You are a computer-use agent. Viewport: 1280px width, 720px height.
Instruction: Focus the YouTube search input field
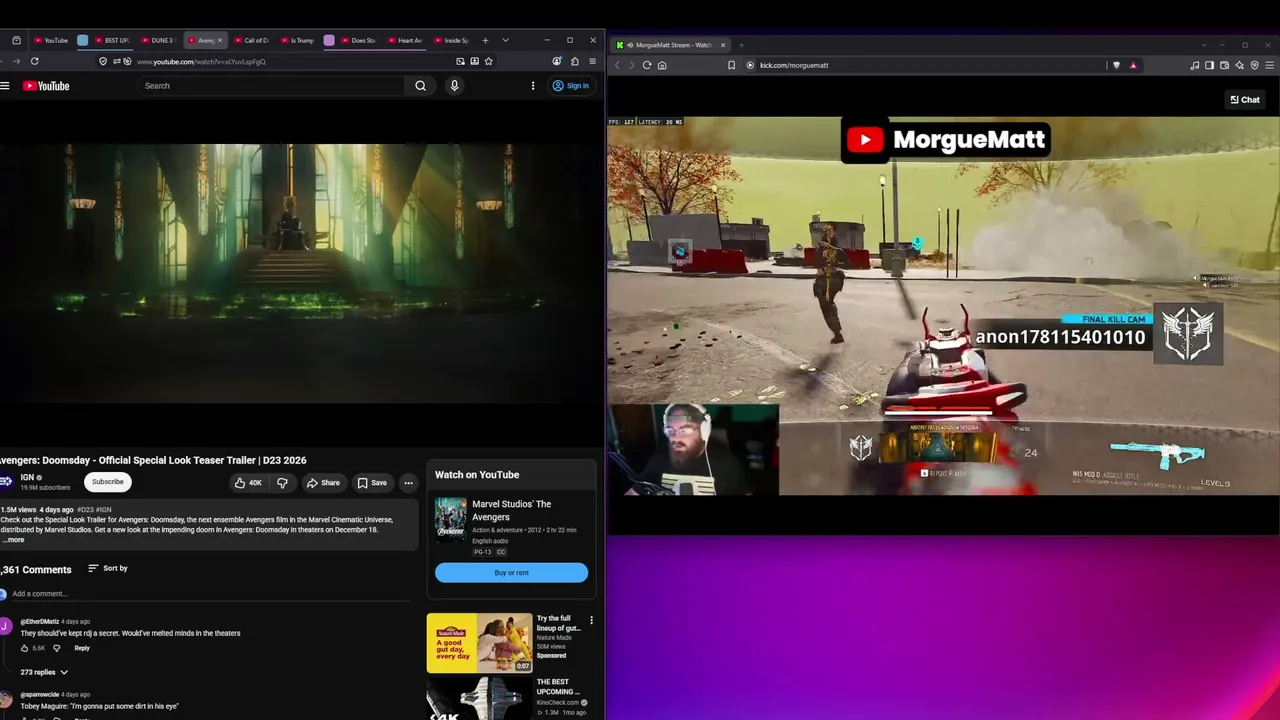click(x=272, y=86)
